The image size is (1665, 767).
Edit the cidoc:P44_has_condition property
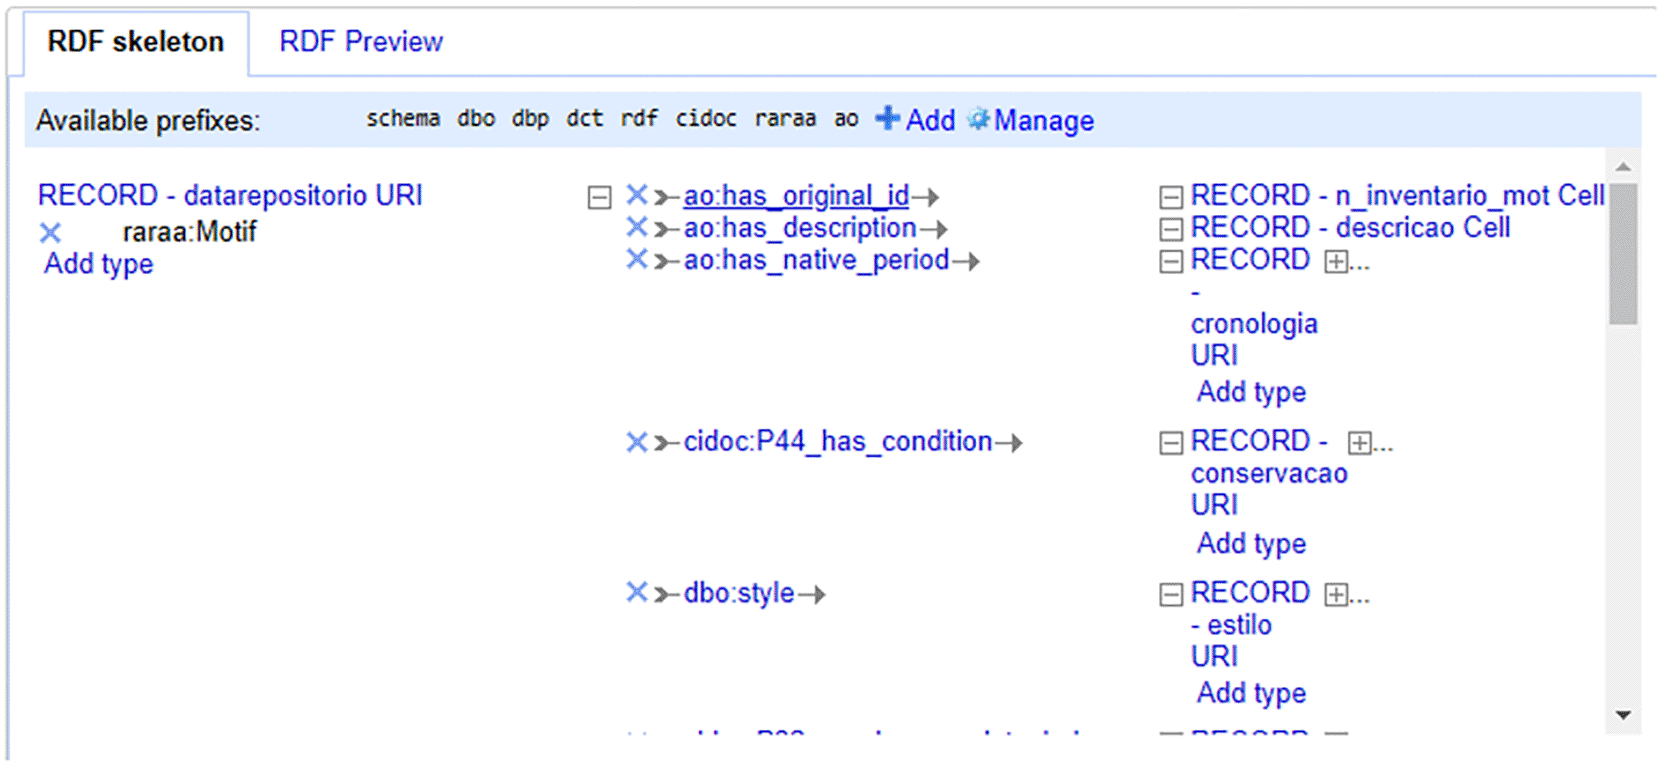(838, 441)
